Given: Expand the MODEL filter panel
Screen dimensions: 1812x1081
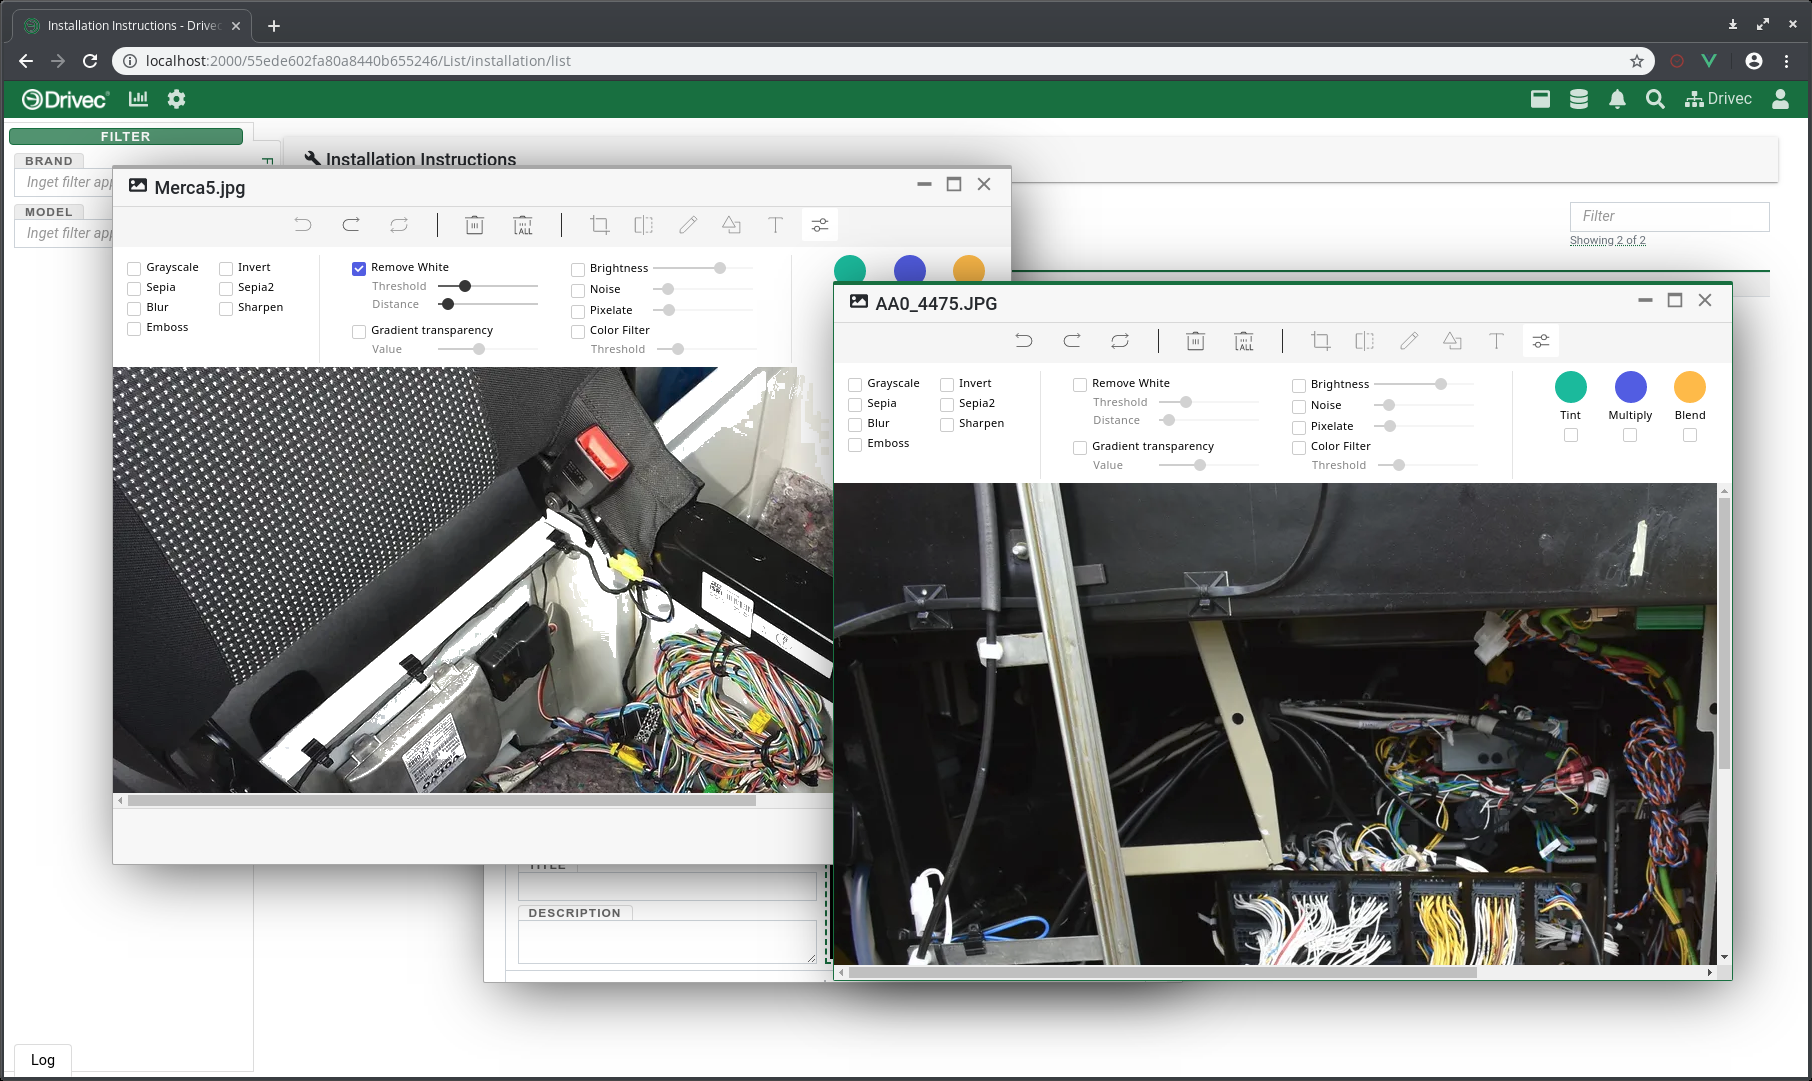Looking at the screenshot, I should pos(47,211).
